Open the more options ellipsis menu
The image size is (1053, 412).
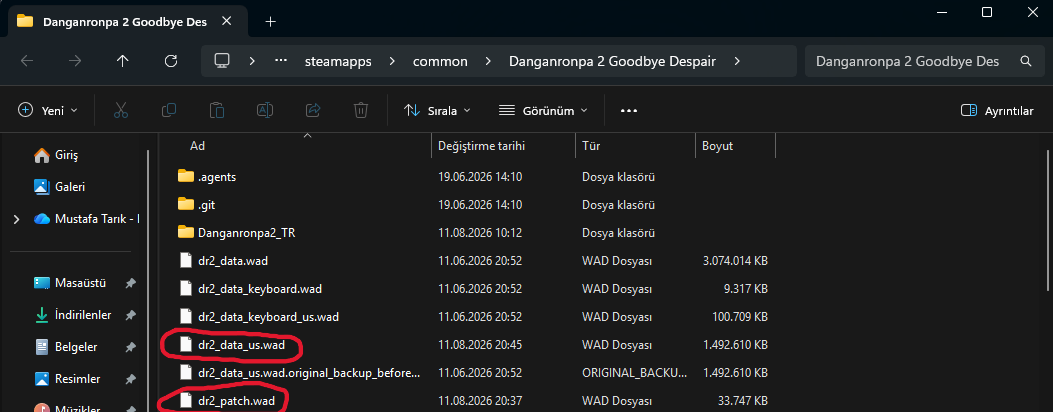(629, 110)
